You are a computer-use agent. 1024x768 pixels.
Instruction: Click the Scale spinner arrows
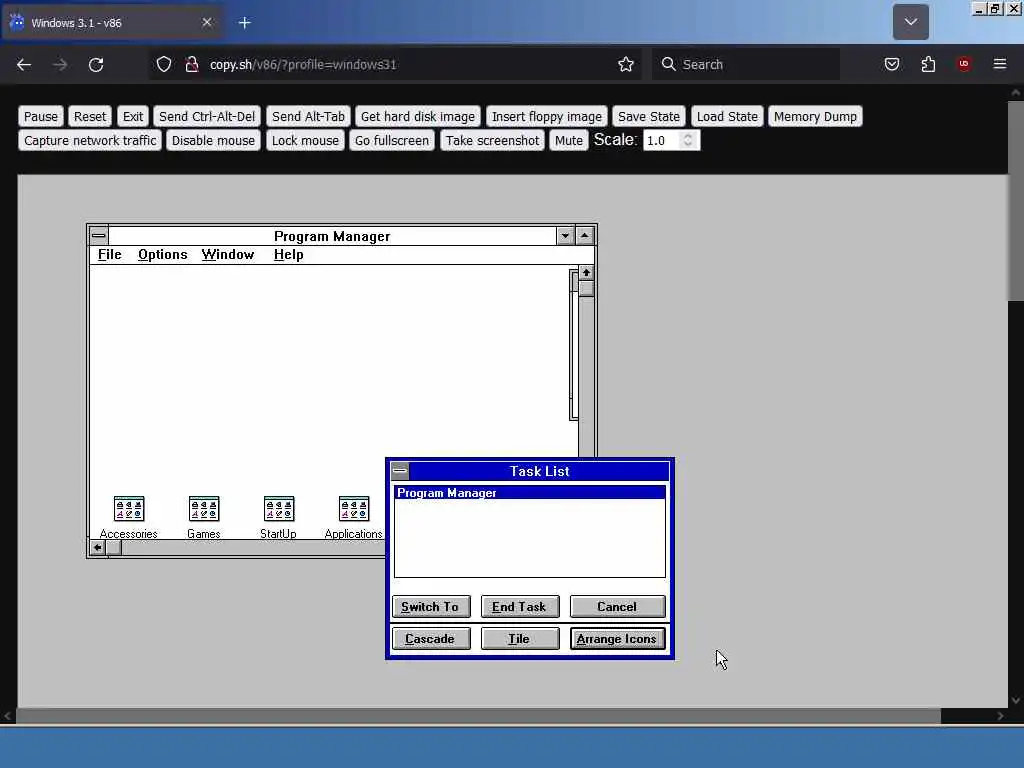click(x=688, y=140)
